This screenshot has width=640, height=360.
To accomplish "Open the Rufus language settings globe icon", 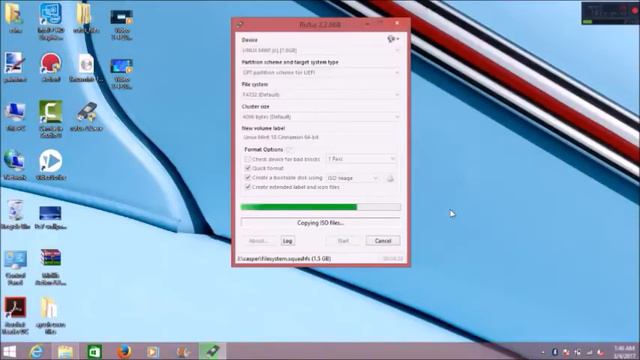I will [393, 39].
